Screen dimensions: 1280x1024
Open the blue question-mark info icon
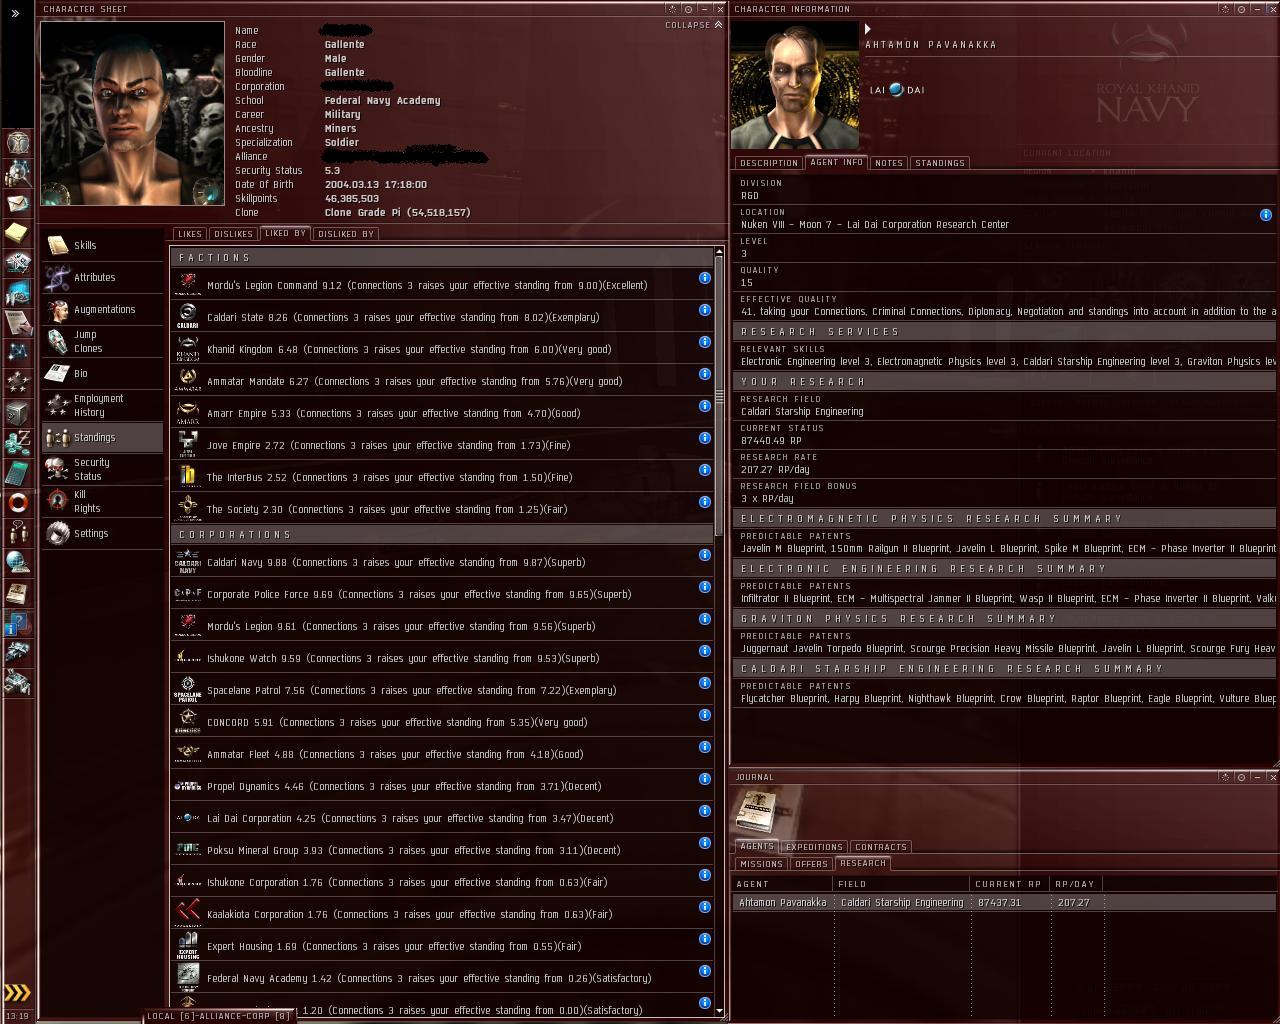(18, 624)
